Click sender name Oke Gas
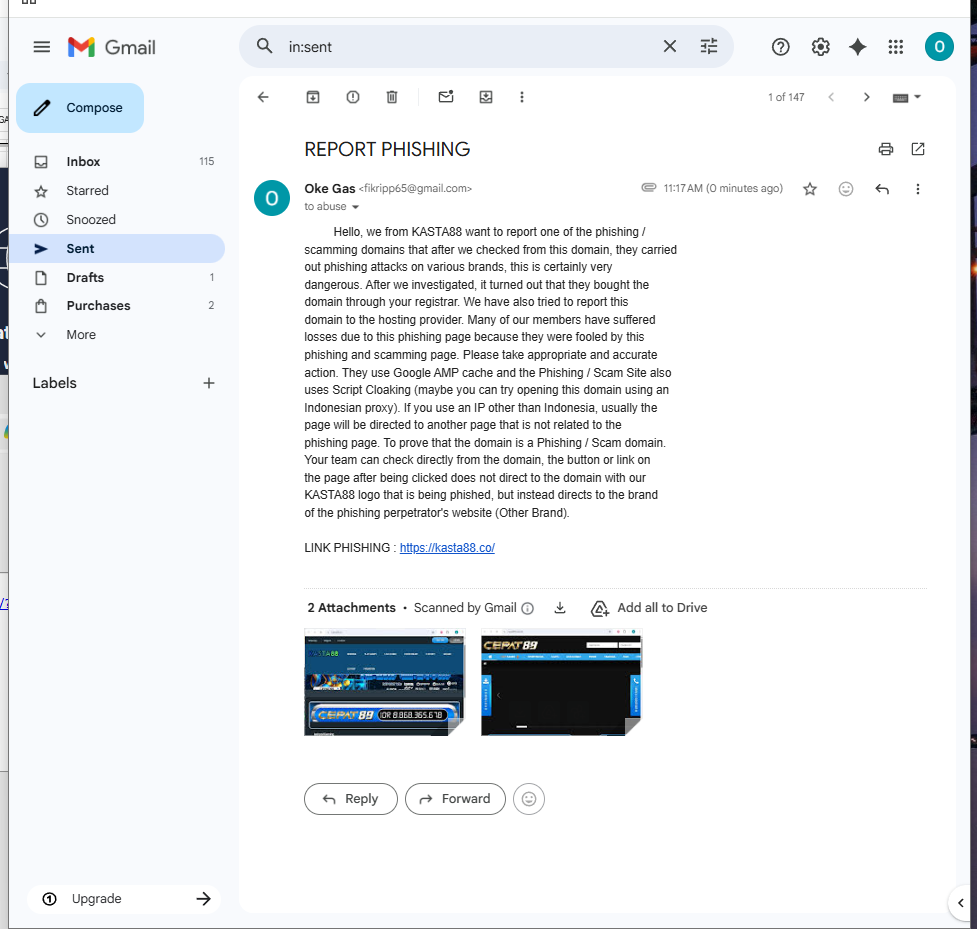The height and width of the screenshot is (929, 977). (x=330, y=188)
